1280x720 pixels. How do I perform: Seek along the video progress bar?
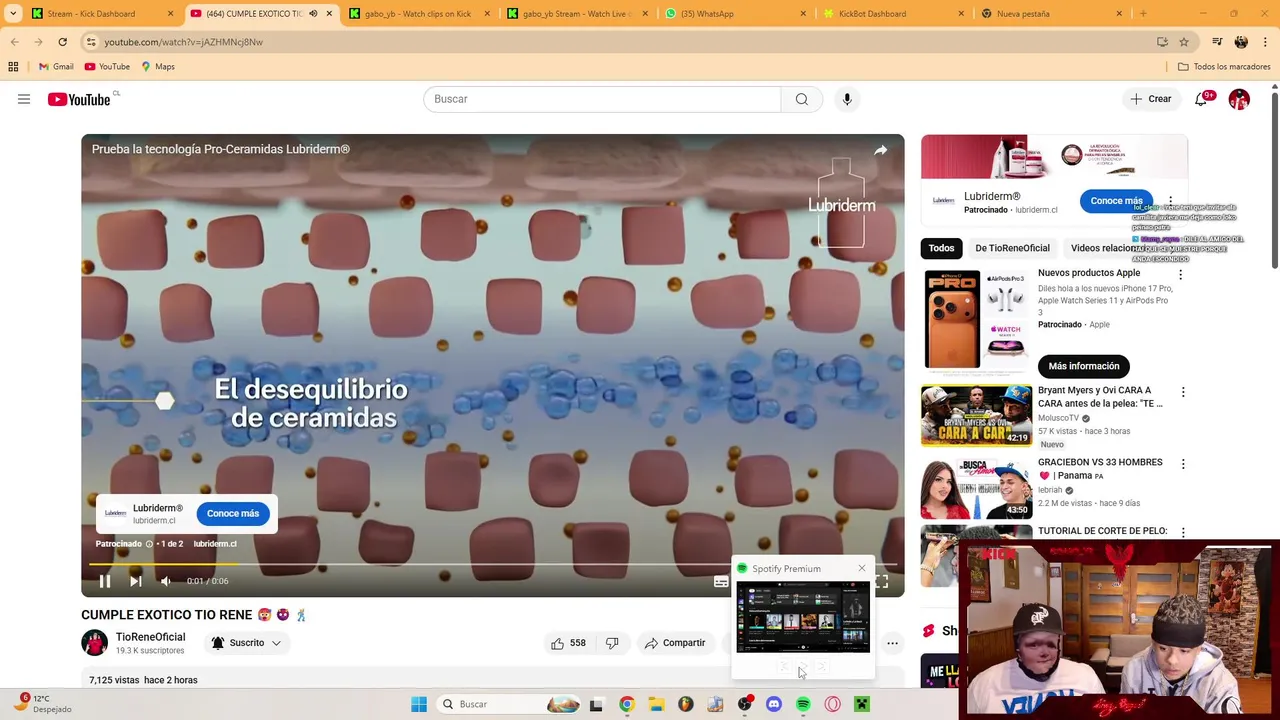tap(492, 564)
